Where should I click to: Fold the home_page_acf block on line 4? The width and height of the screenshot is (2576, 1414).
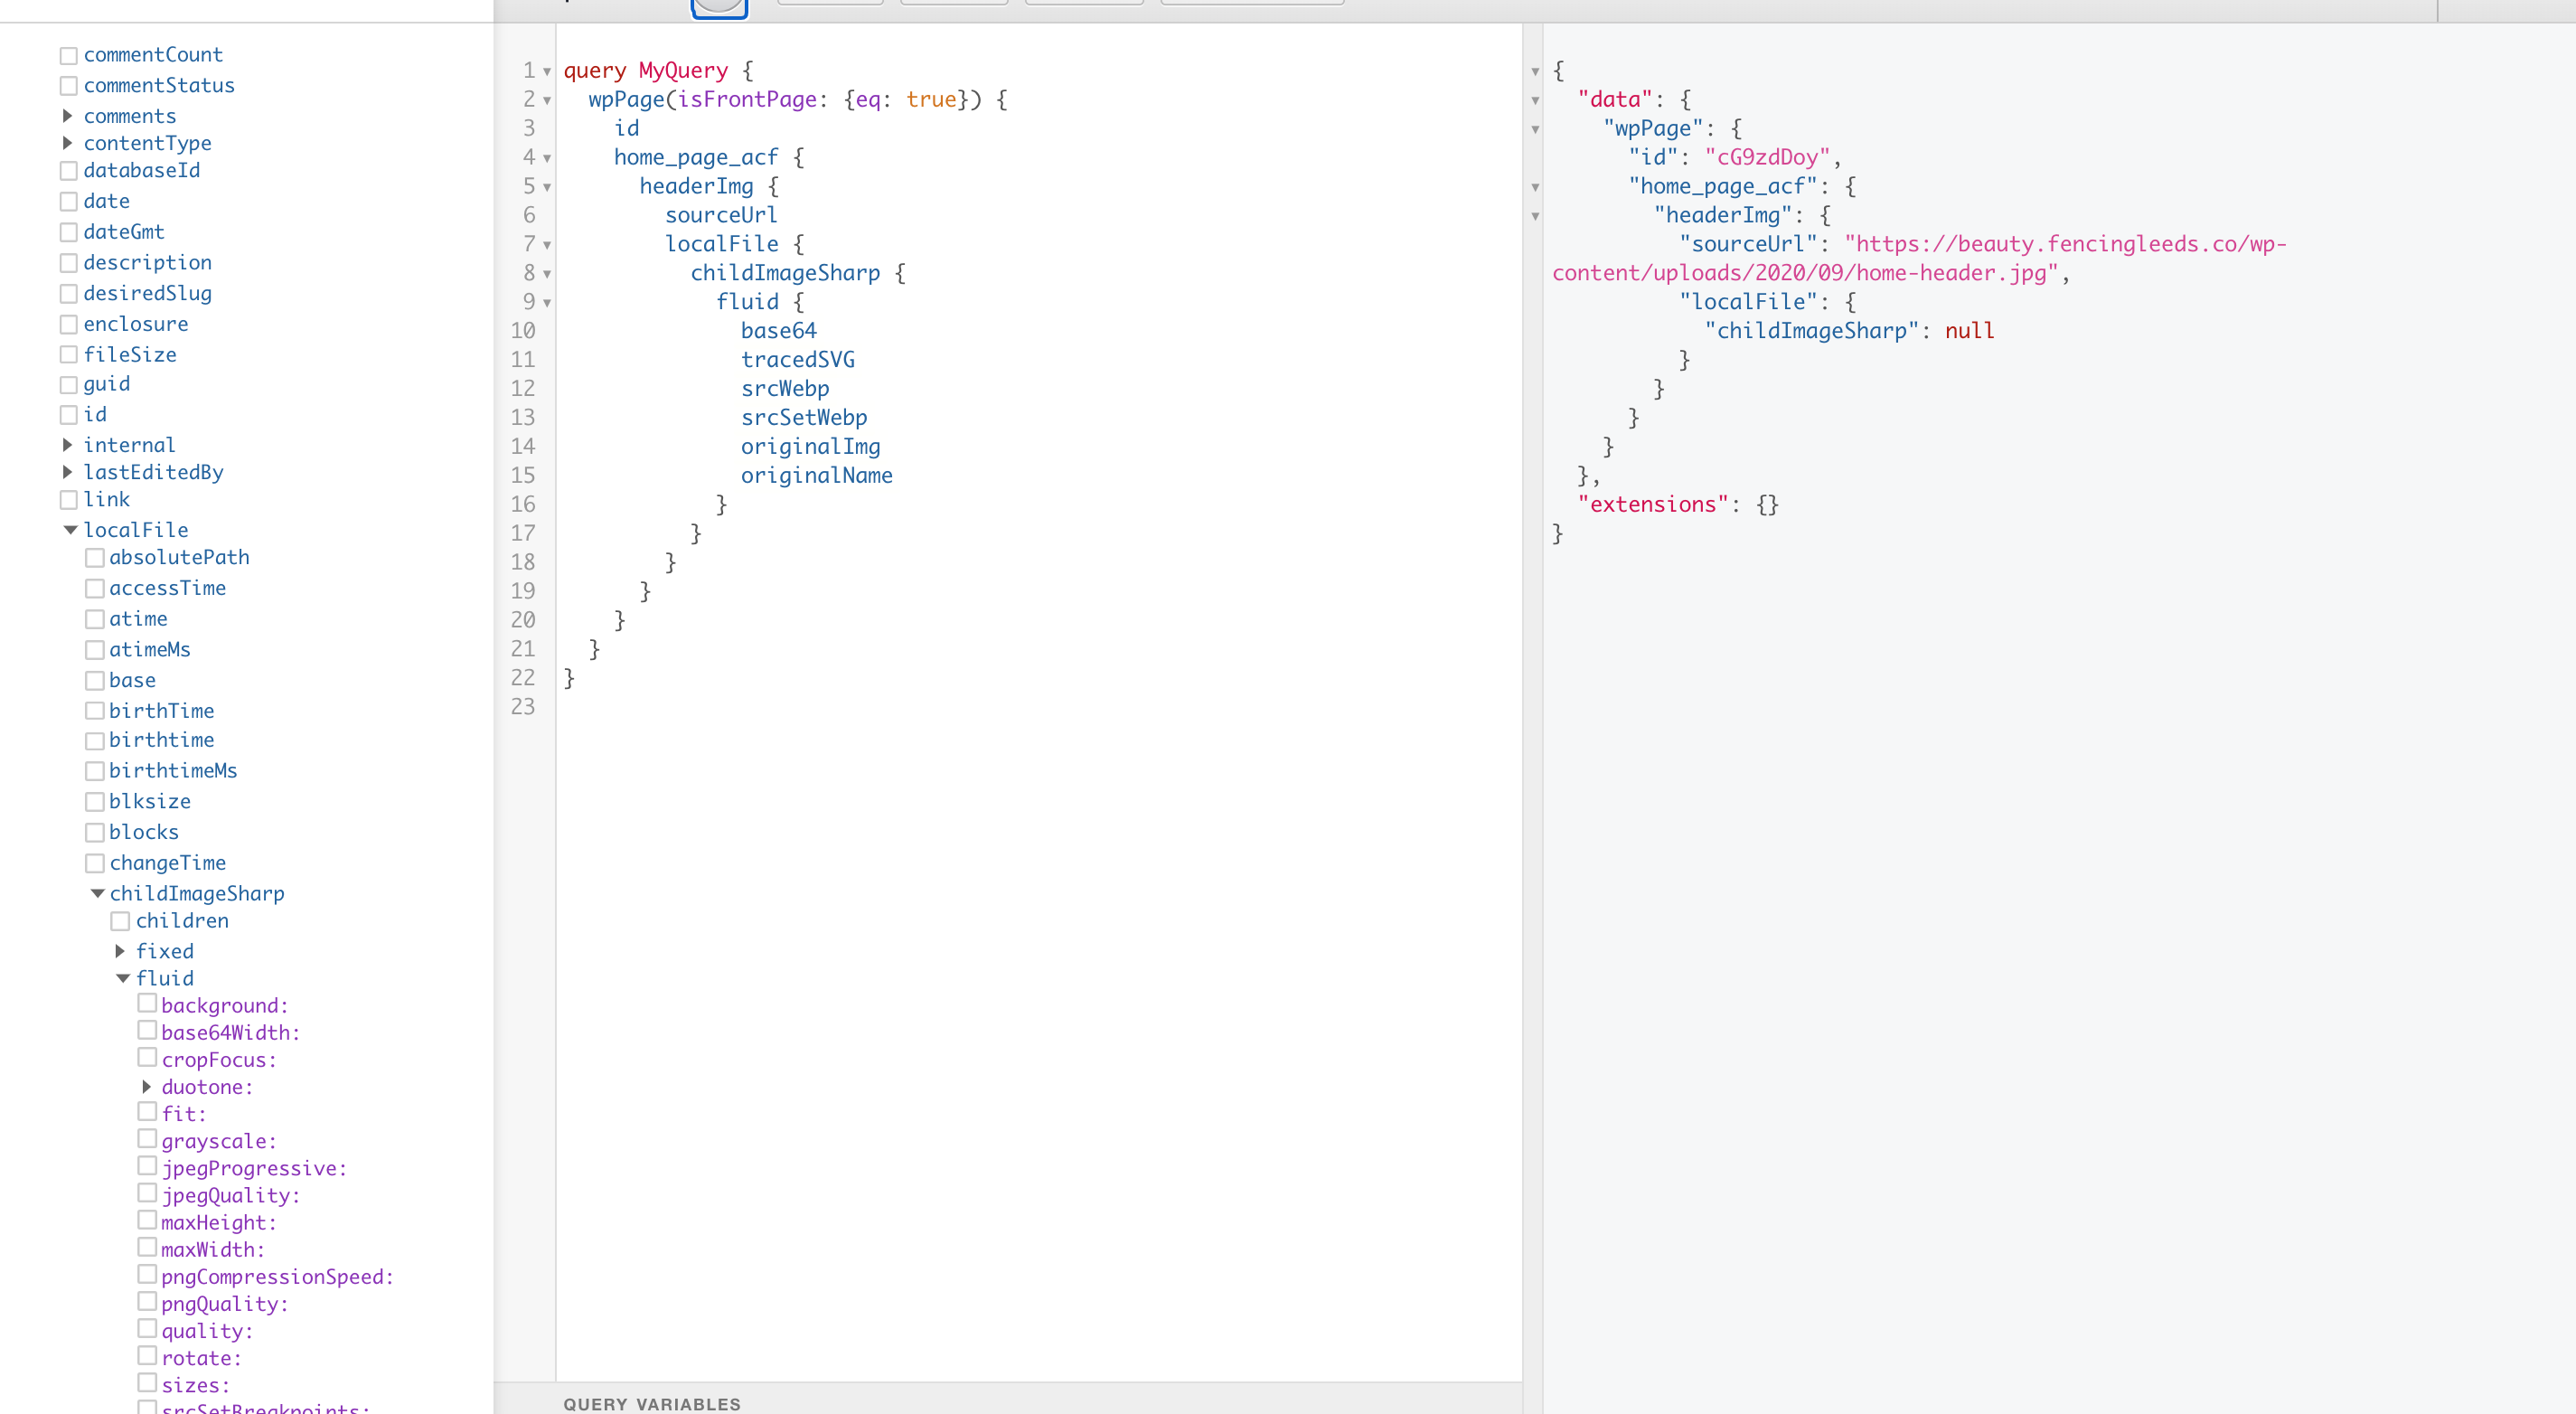point(547,159)
